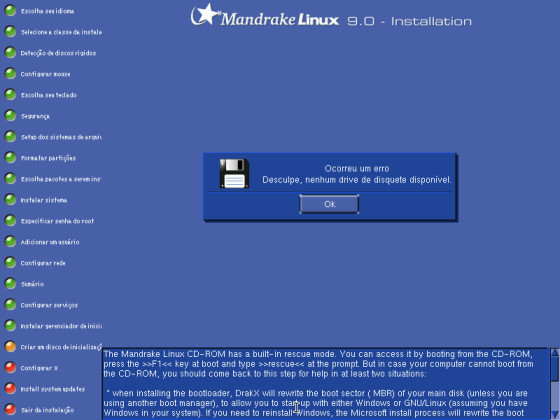Select the Sair da instalação step

pos(48,410)
